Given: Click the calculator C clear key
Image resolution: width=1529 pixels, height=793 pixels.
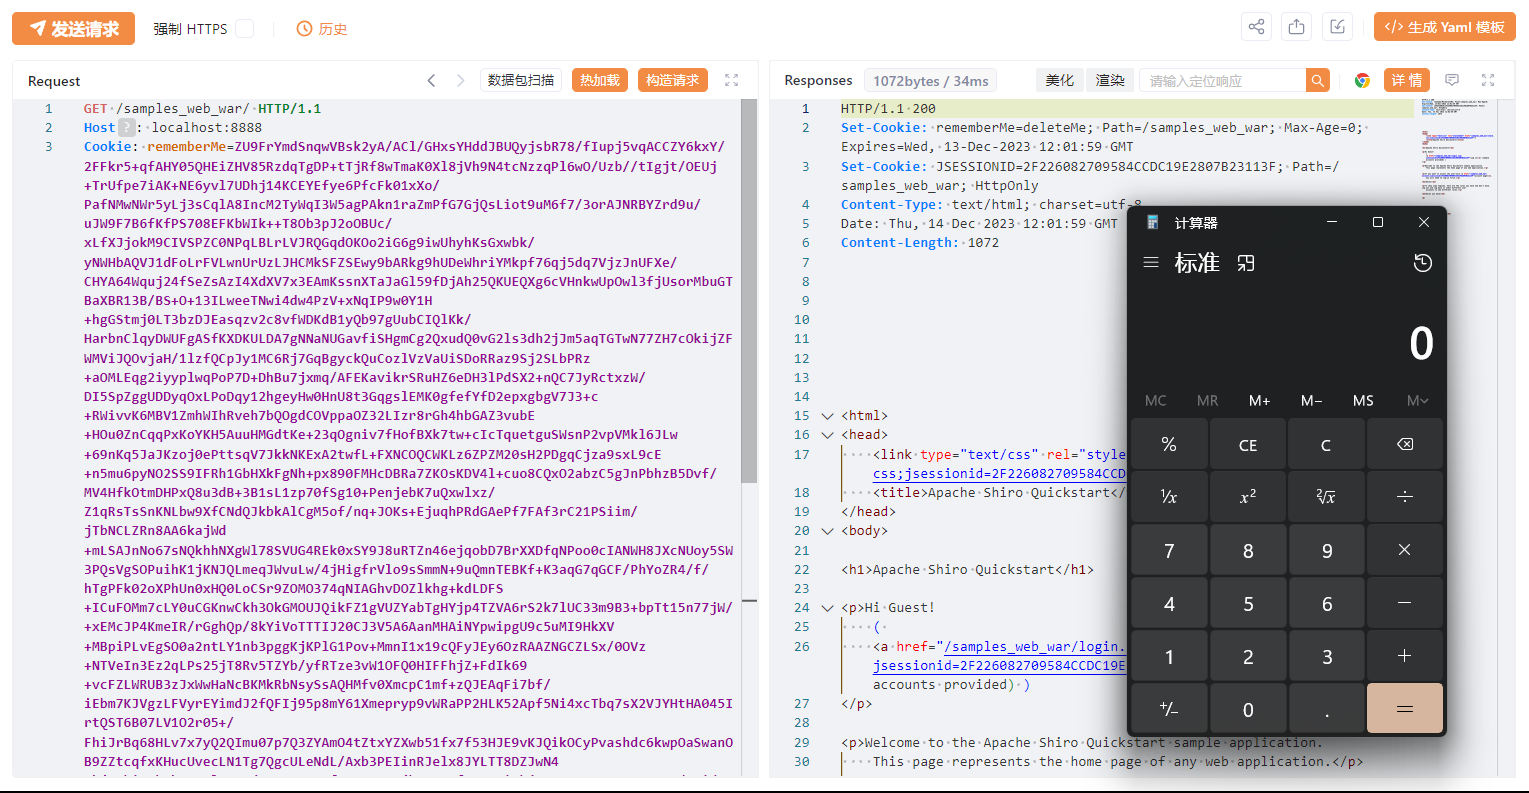Looking at the screenshot, I should point(1326,444).
